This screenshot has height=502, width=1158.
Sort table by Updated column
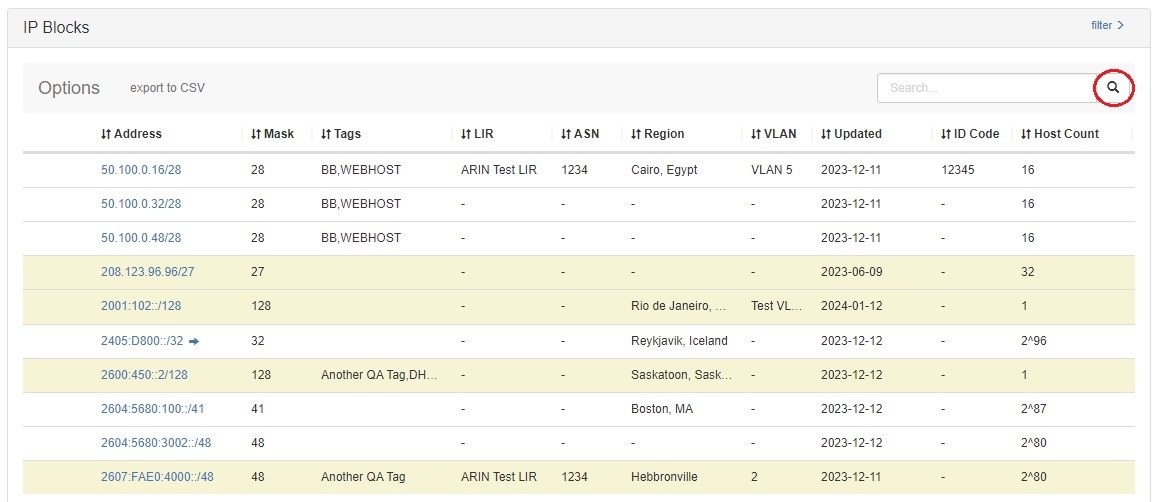coord(851,134)
